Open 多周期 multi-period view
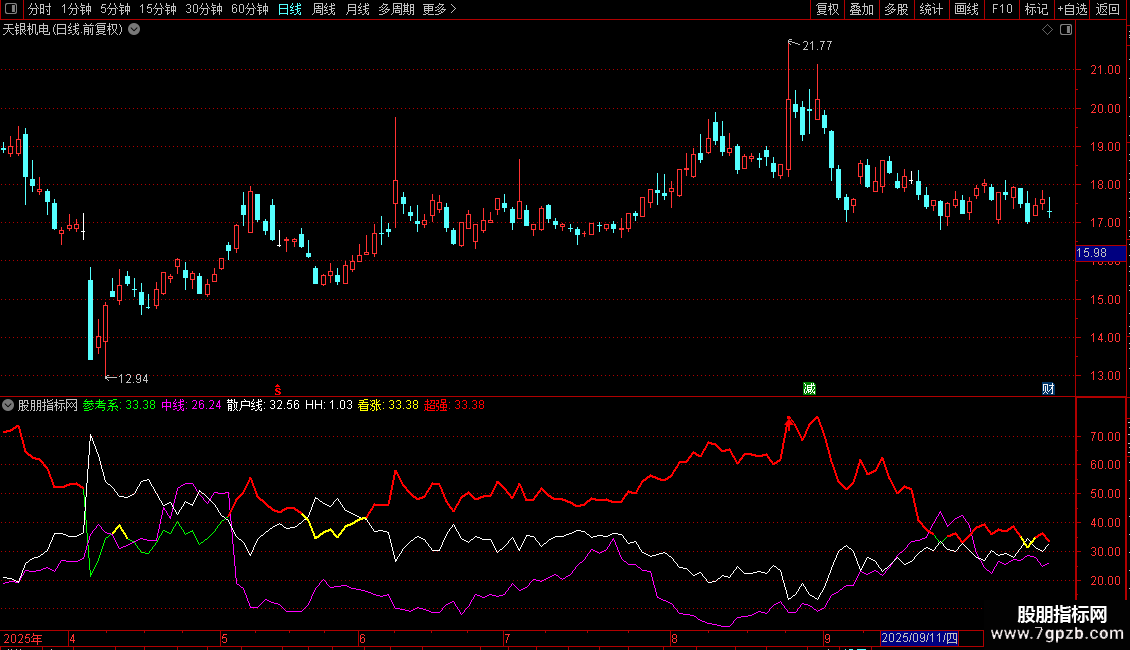The image size is (1130, 650). click(396, 9)
